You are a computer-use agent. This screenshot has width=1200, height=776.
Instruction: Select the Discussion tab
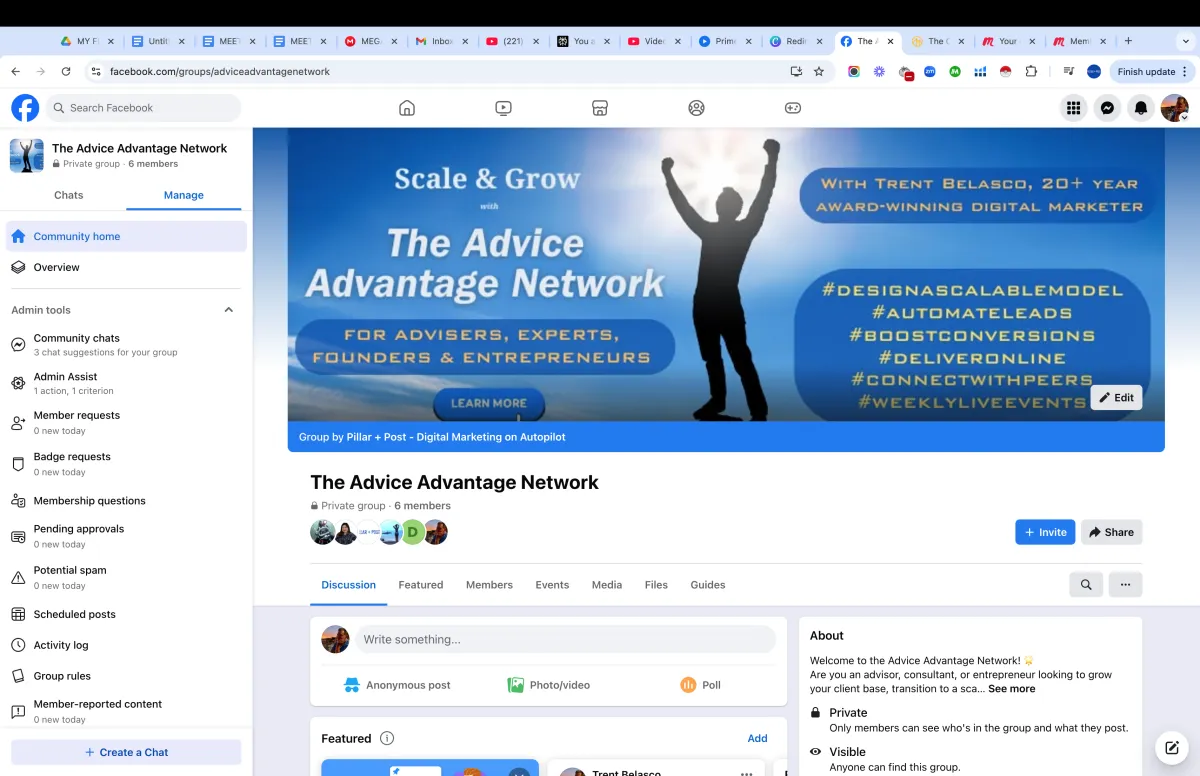pos(348,585)
